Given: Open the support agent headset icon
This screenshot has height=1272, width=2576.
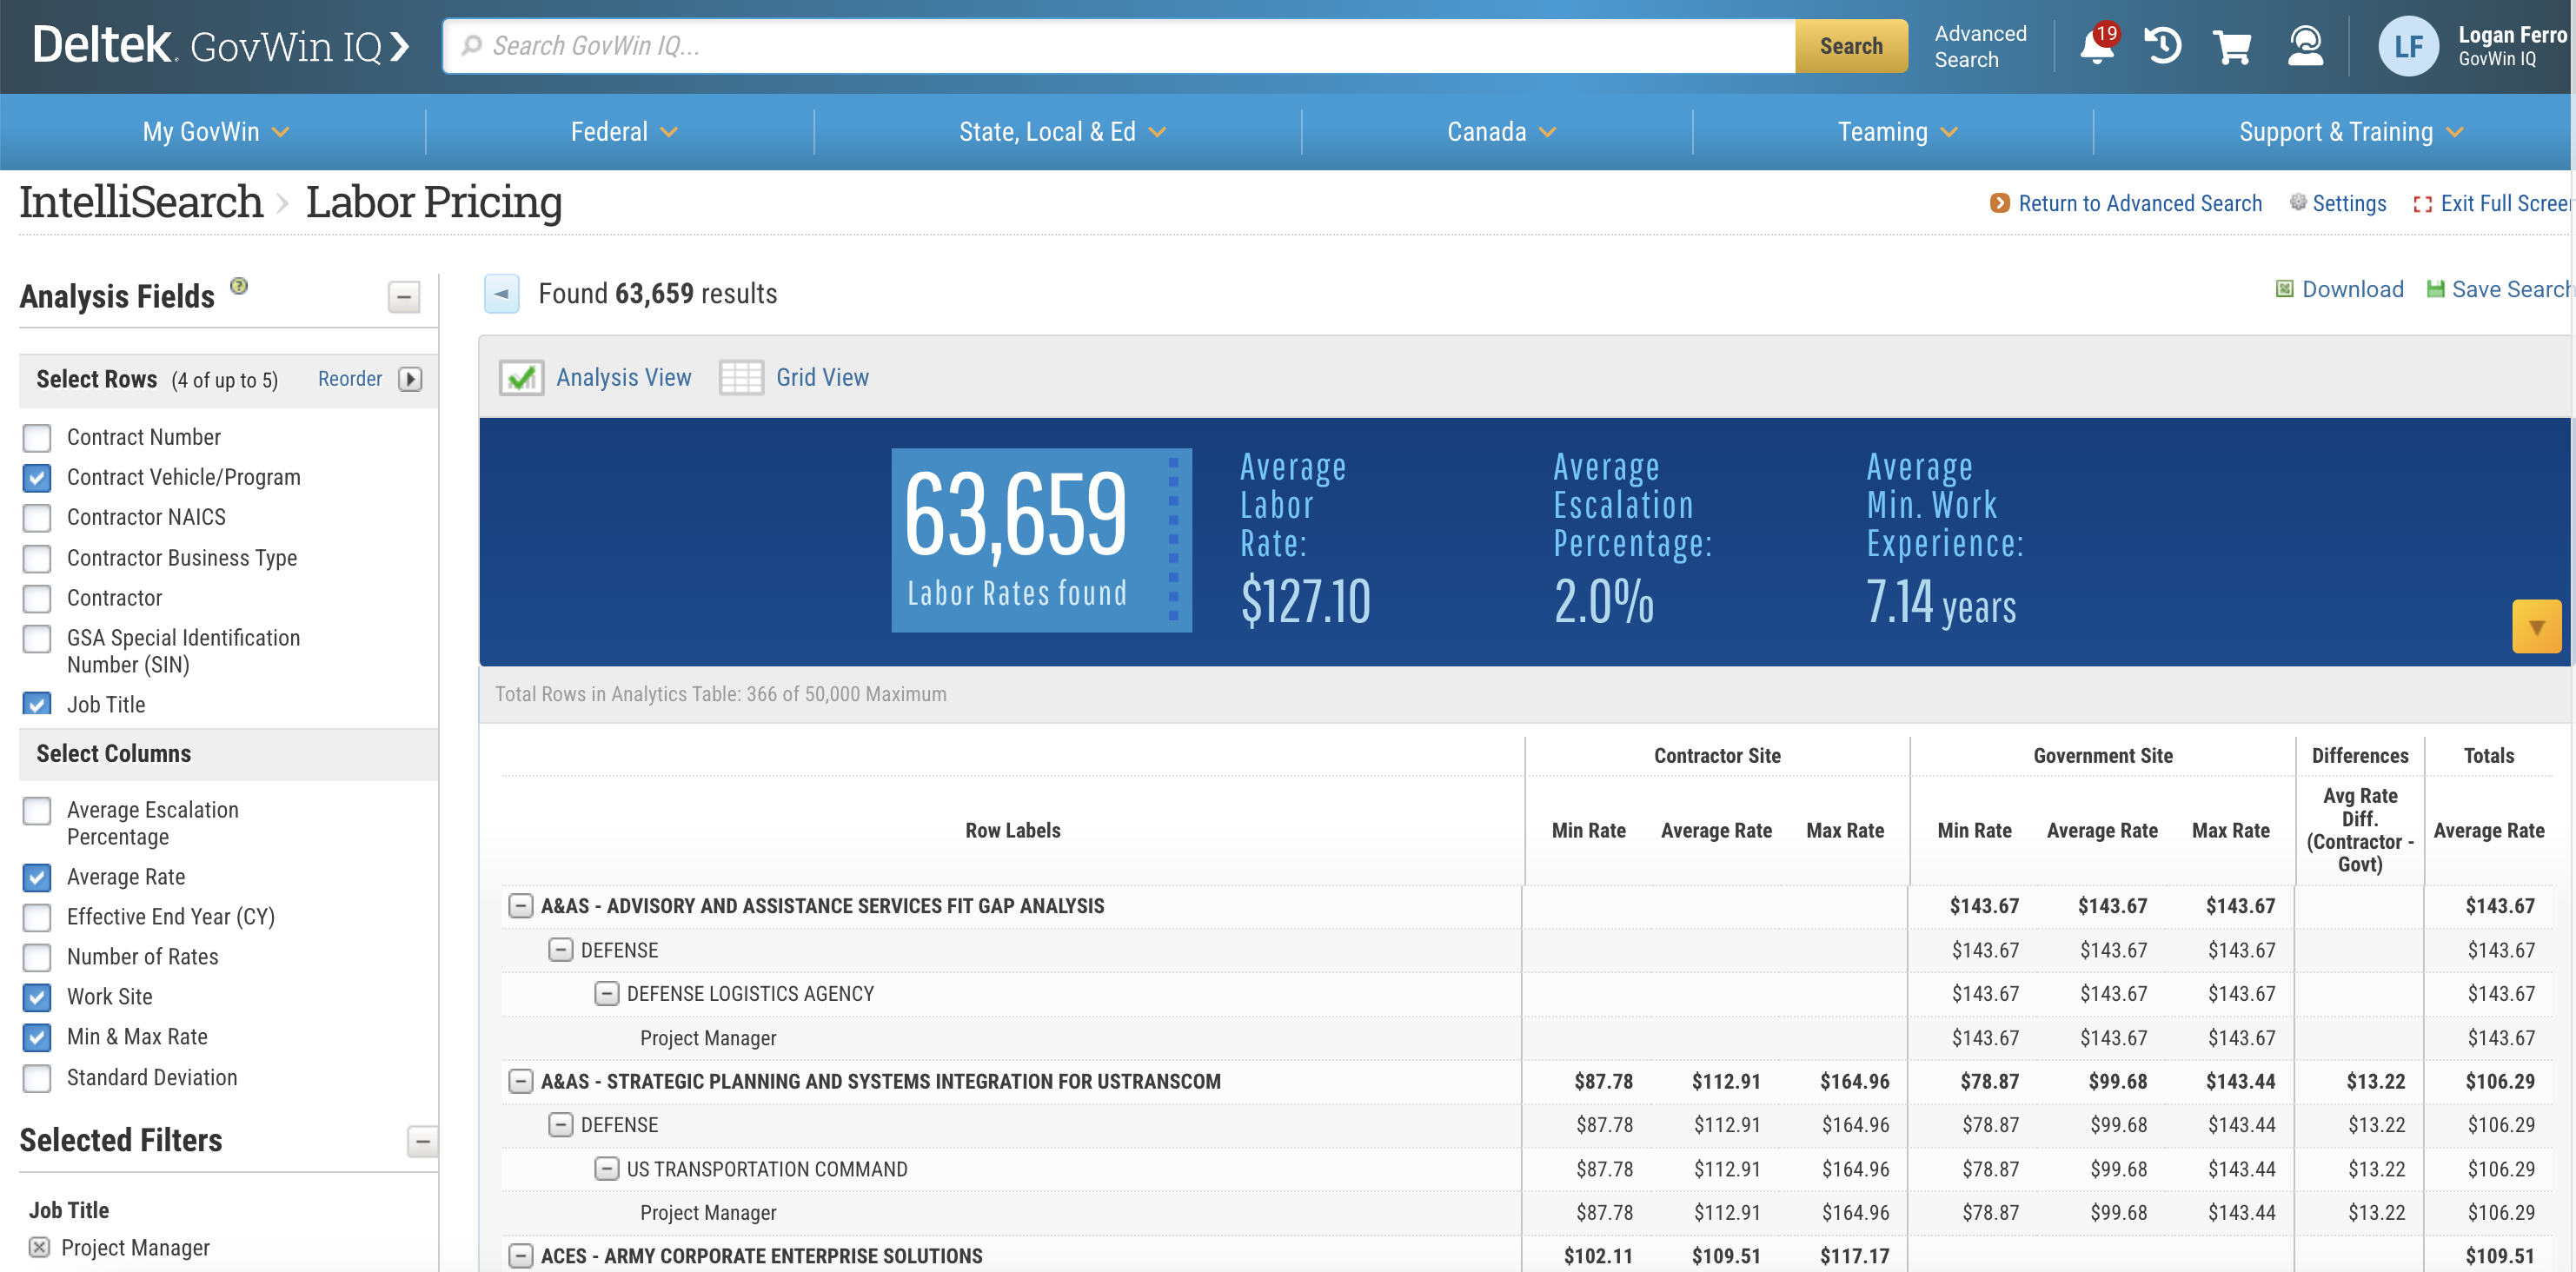Looking at the screenshot, I should pyautogui.click(x=2305, y=45).
